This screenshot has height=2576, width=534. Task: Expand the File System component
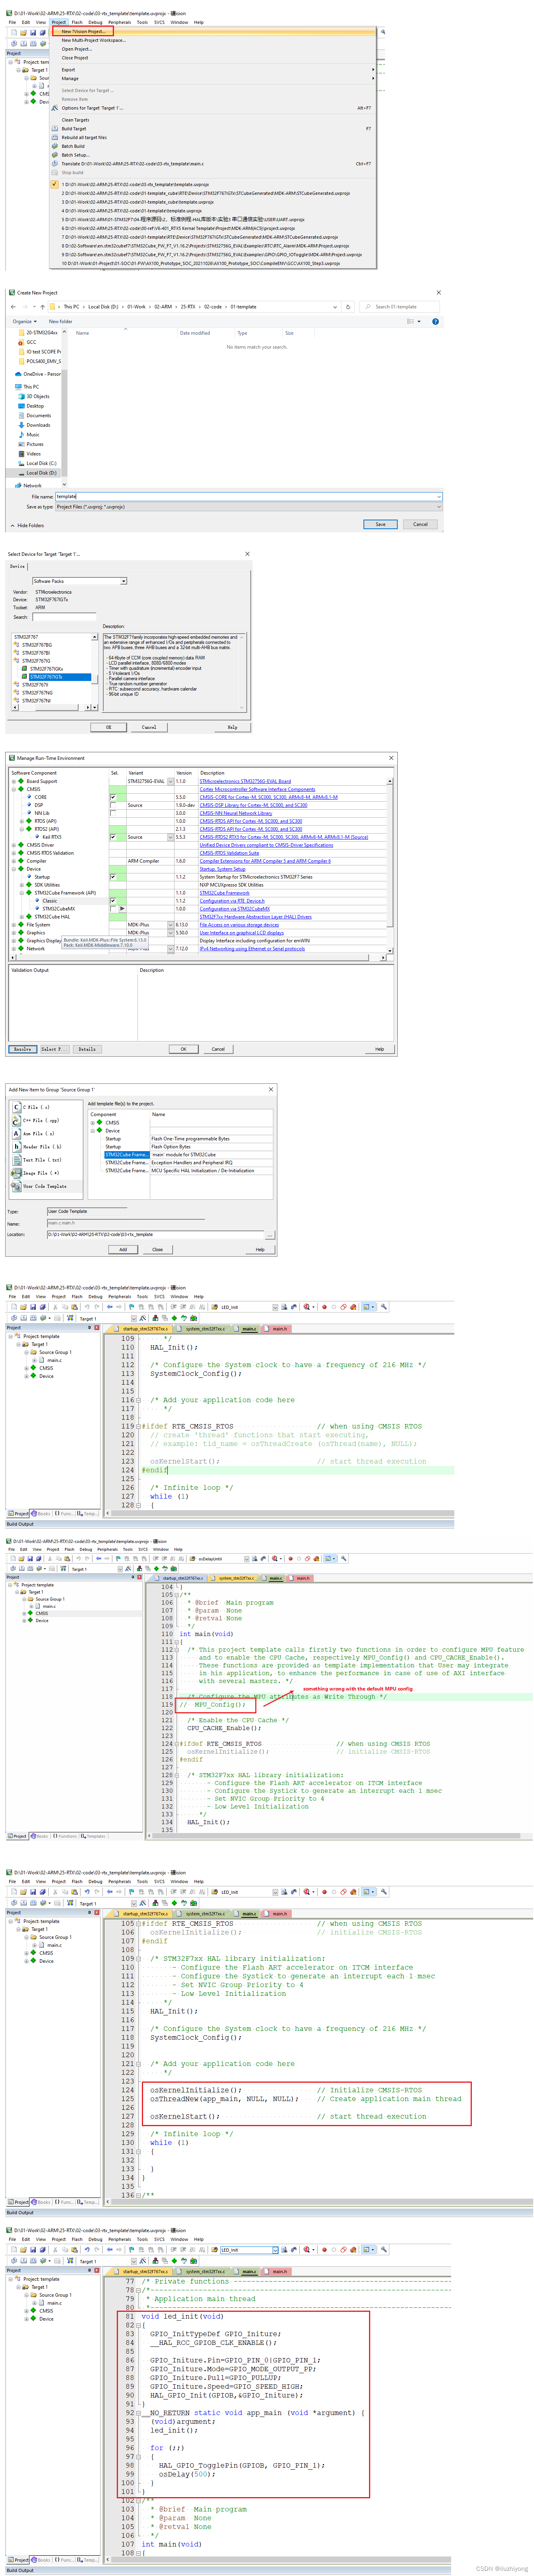(14, 925)
